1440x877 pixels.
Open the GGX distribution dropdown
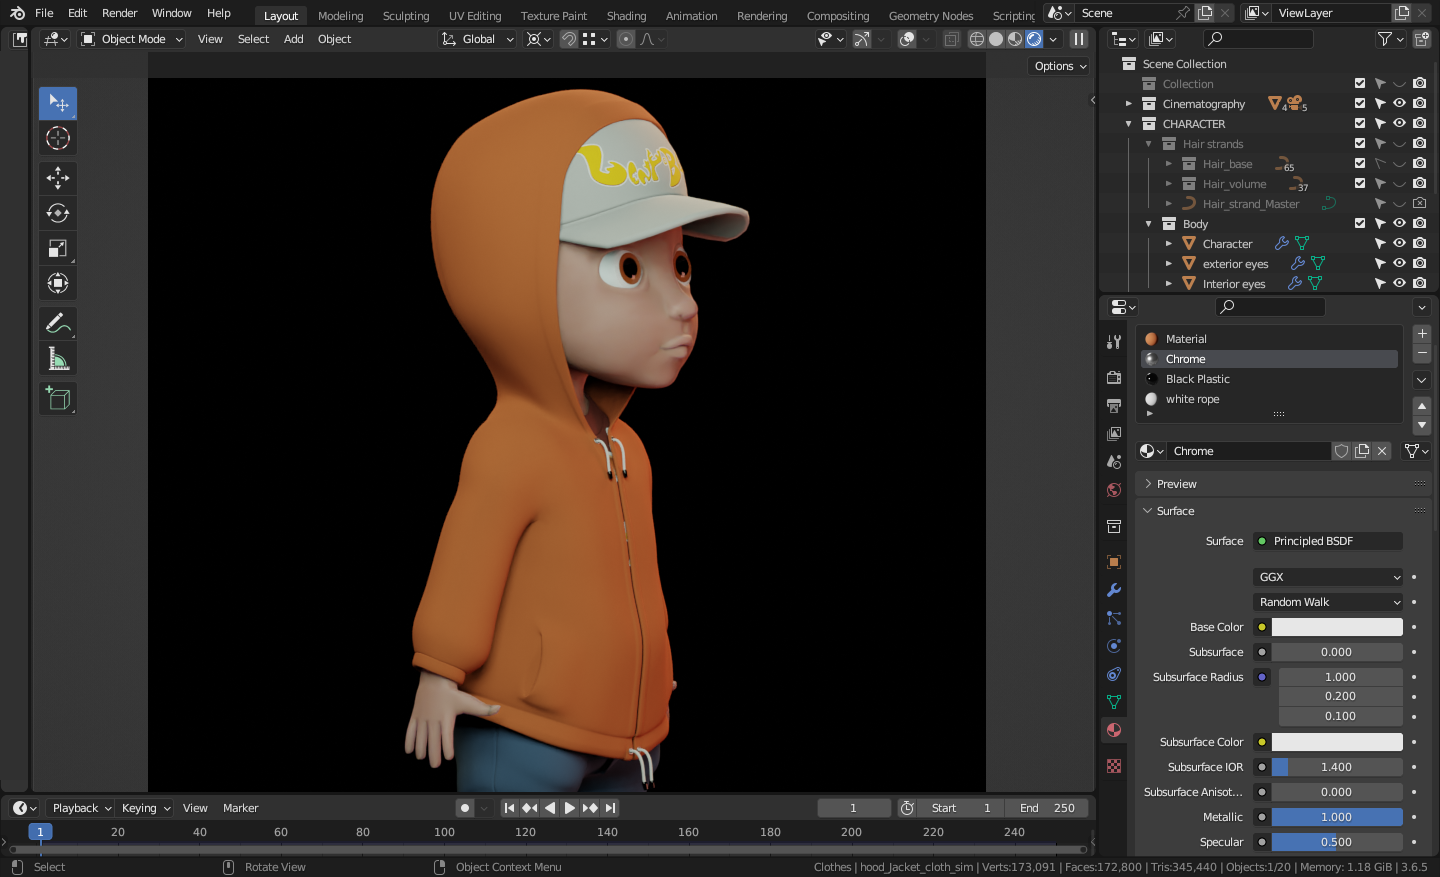point(1328,577)
